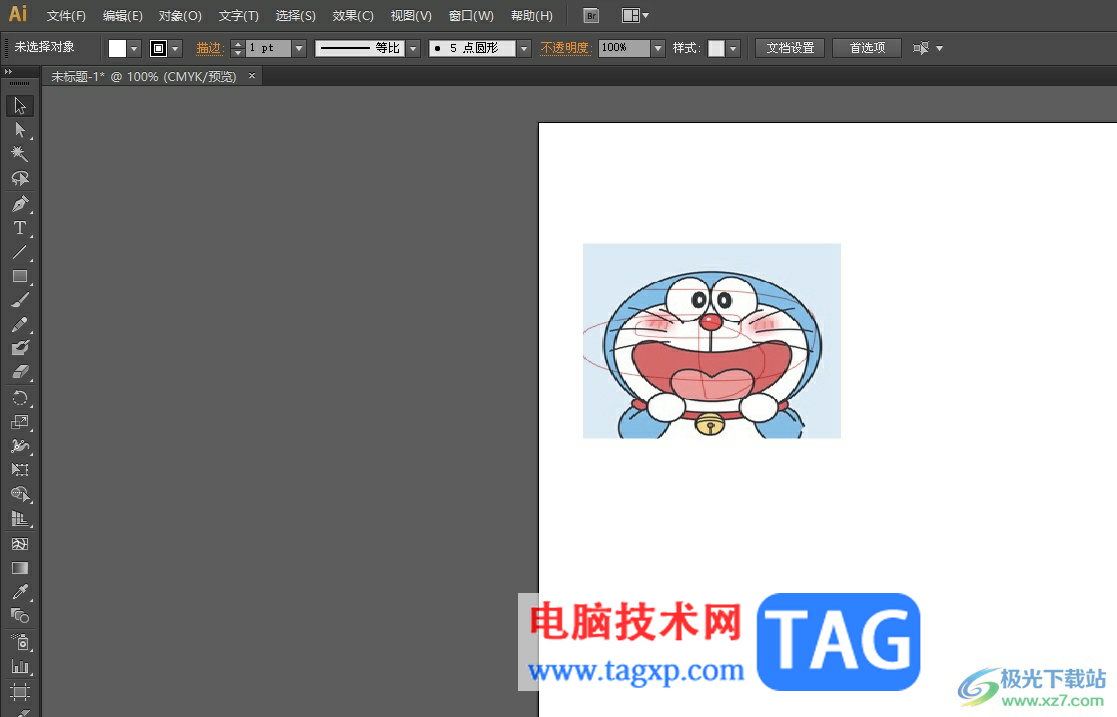This screenshot has height=717, width=1117.
Task: Open the fill color dropdown arrow
Action: tap(134, 48)
